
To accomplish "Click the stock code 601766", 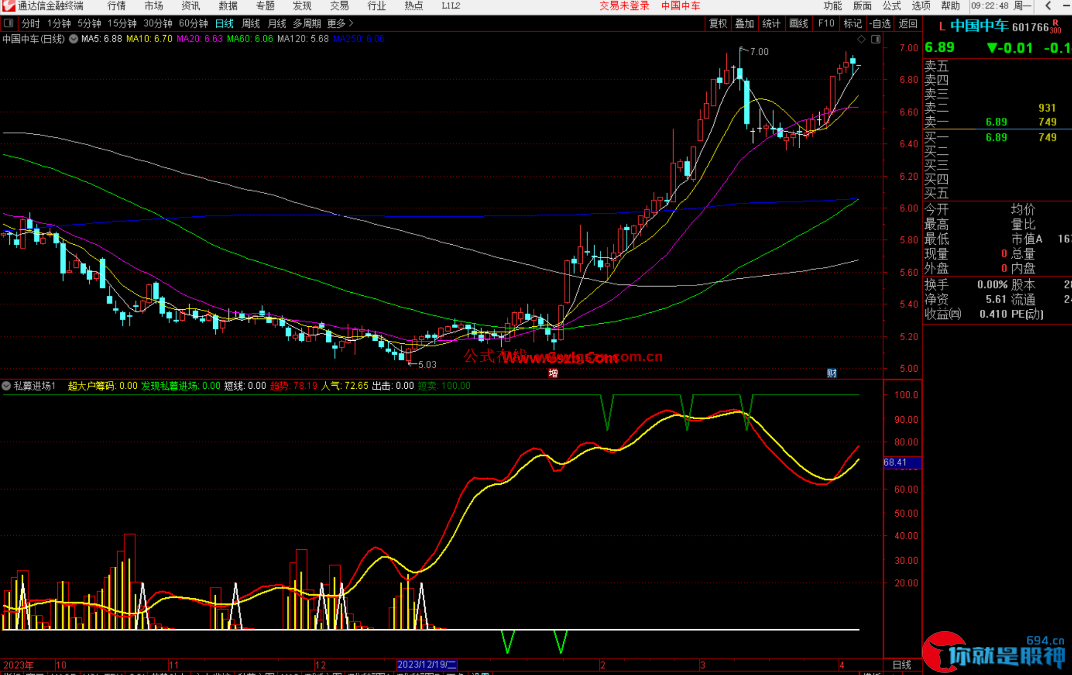I will (x=1030, y=27).
